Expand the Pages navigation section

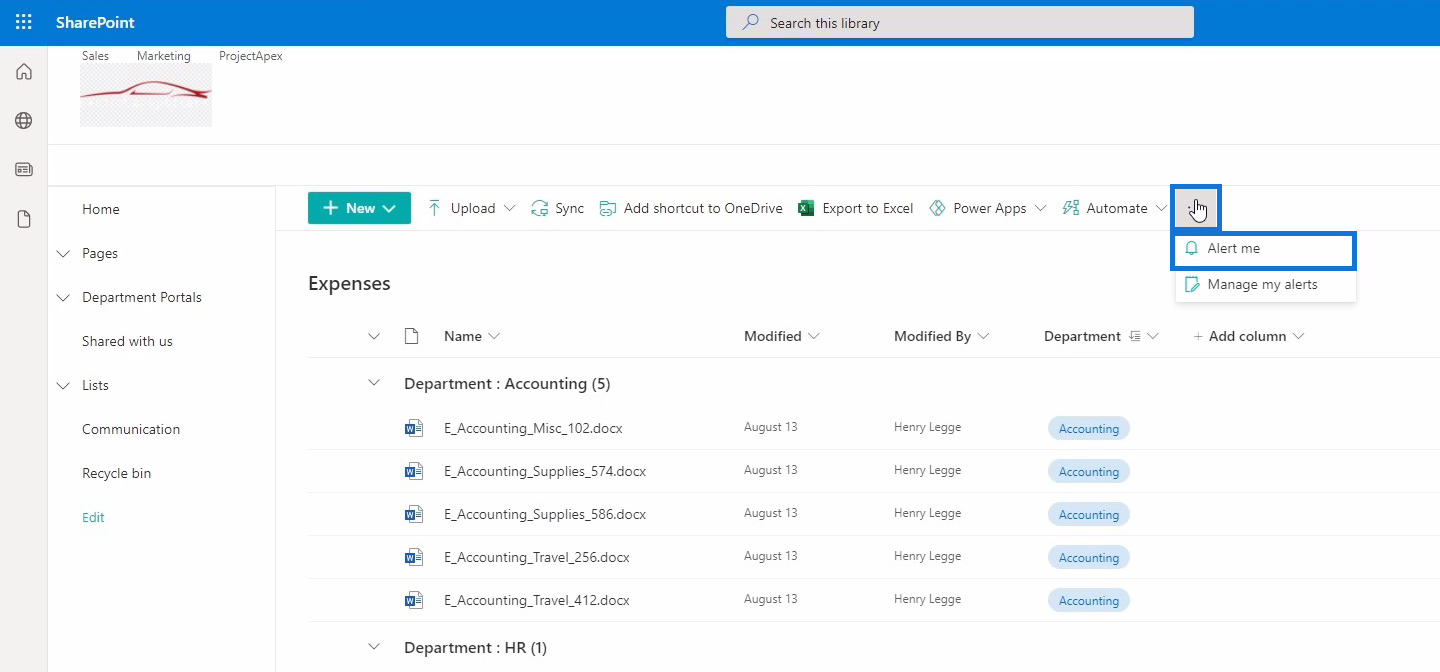pos(64,254)
